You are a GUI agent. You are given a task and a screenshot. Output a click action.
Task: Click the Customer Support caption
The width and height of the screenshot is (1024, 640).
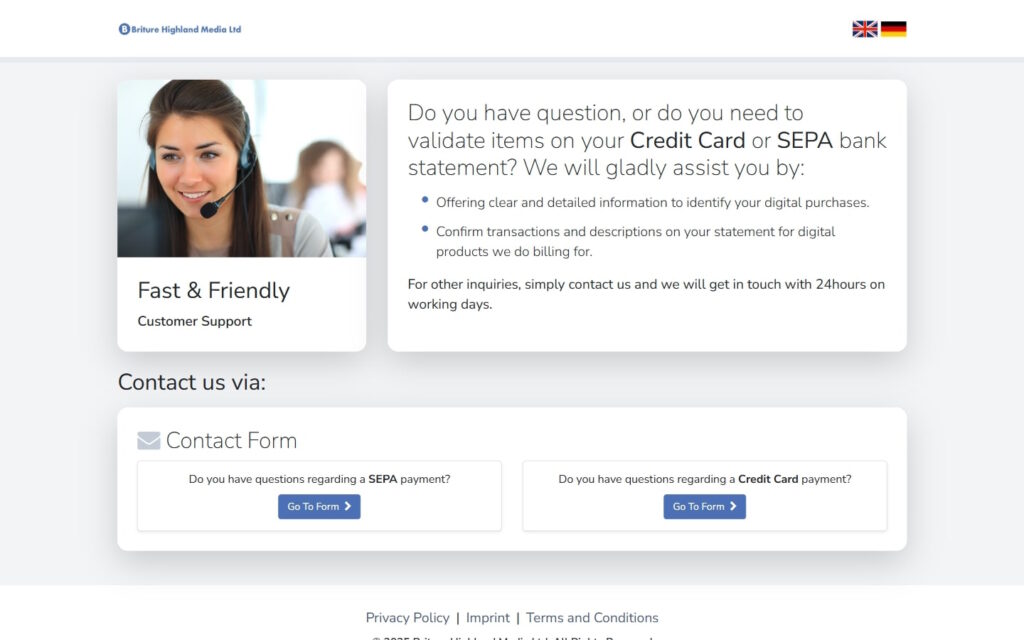pos(194,321)
